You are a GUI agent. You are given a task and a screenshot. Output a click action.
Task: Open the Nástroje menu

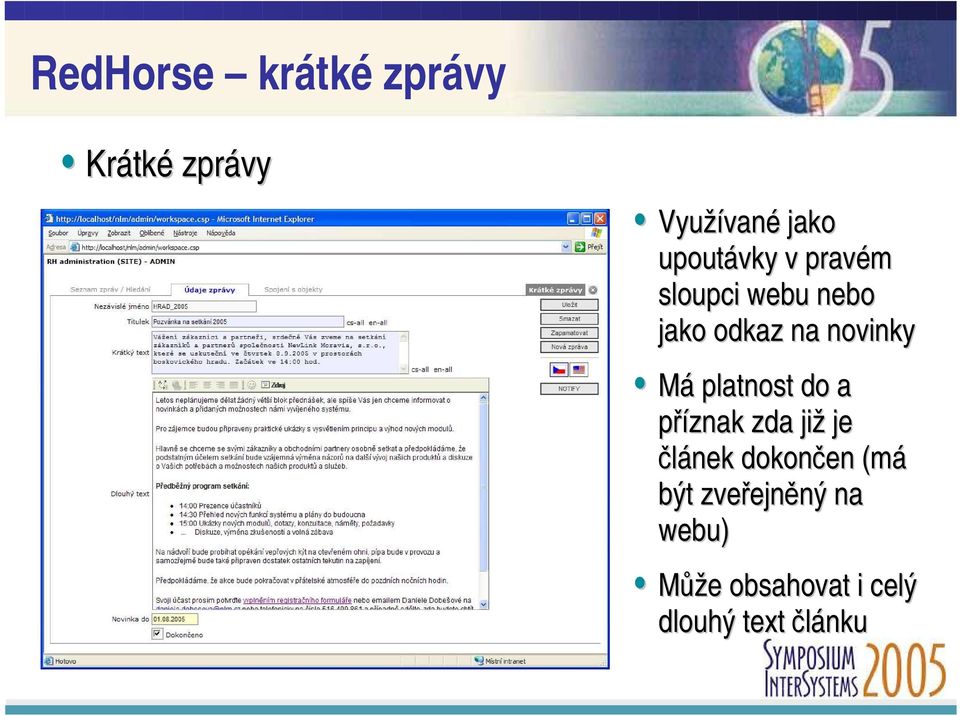coord(185,233)
